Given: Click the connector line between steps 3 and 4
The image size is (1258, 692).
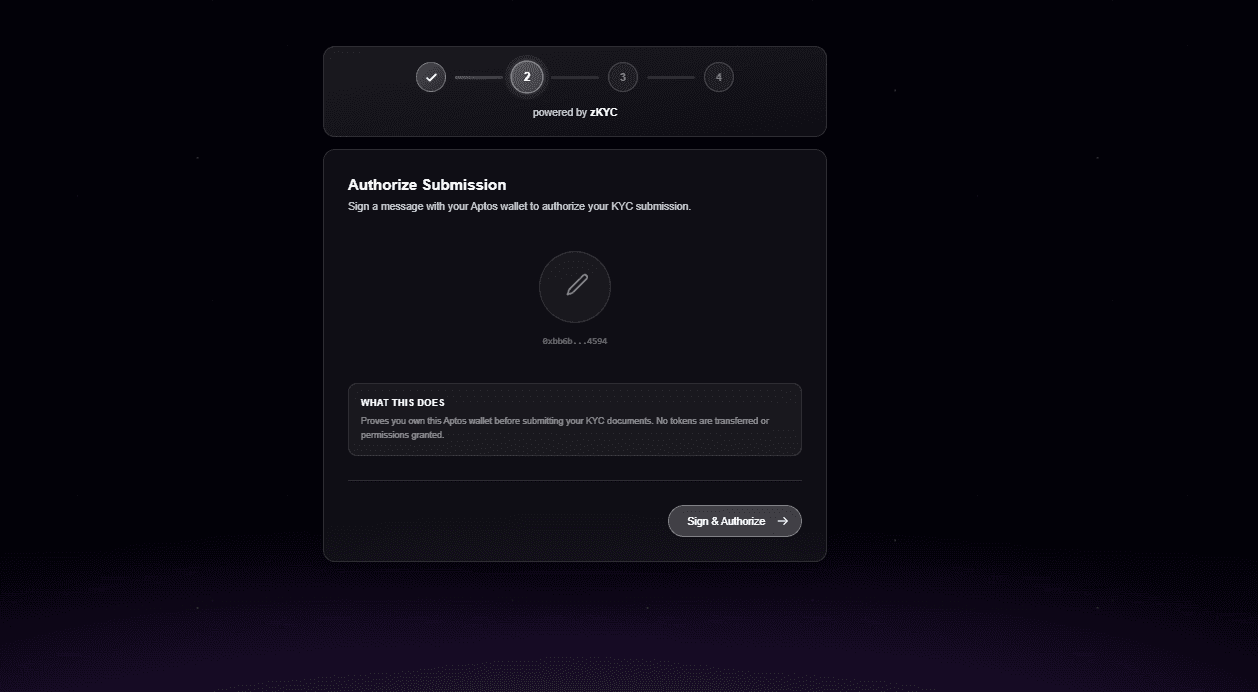Looking at the screenshot, I should (670, 77).
